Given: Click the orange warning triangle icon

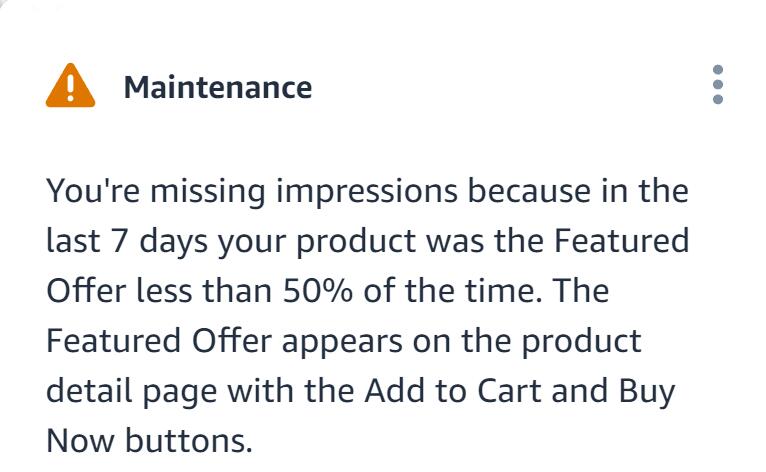Looking at the screenshot, I should (x=70, y=86).
